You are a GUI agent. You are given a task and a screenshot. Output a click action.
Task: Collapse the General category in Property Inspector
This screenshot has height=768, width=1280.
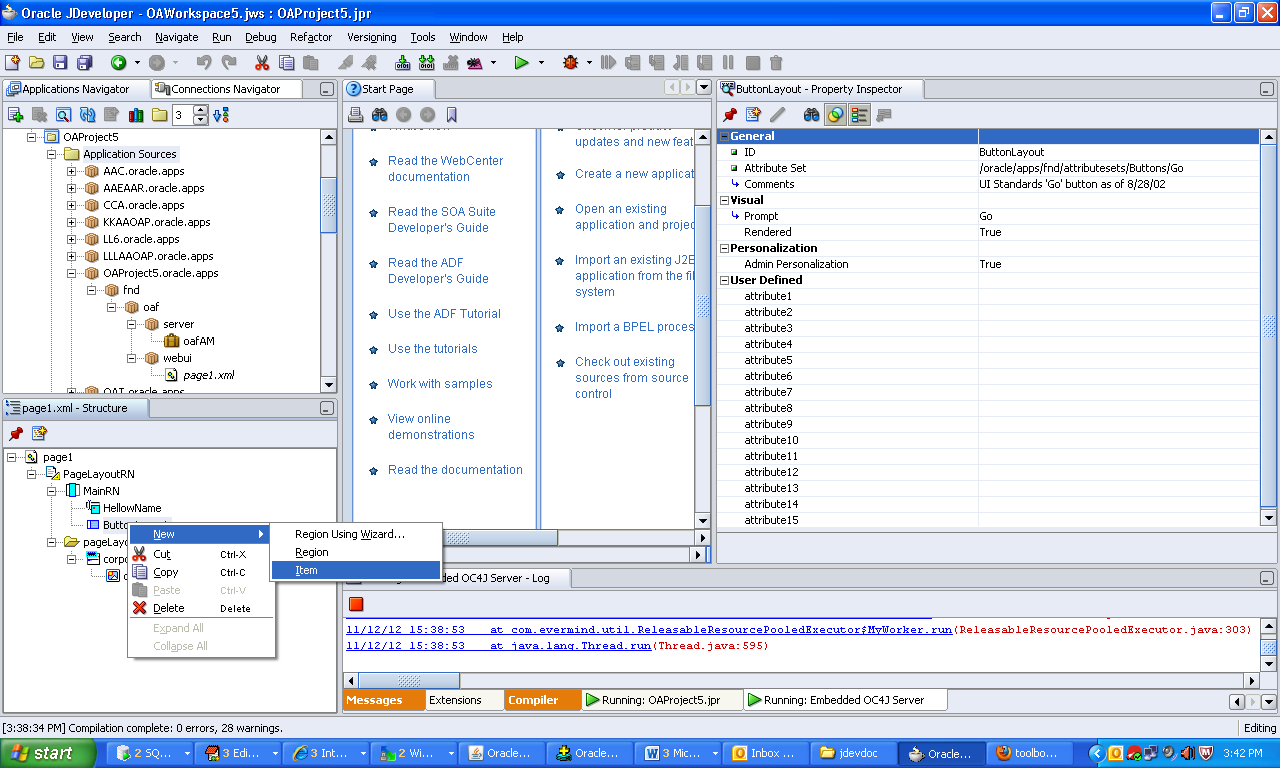click(724, 136)
